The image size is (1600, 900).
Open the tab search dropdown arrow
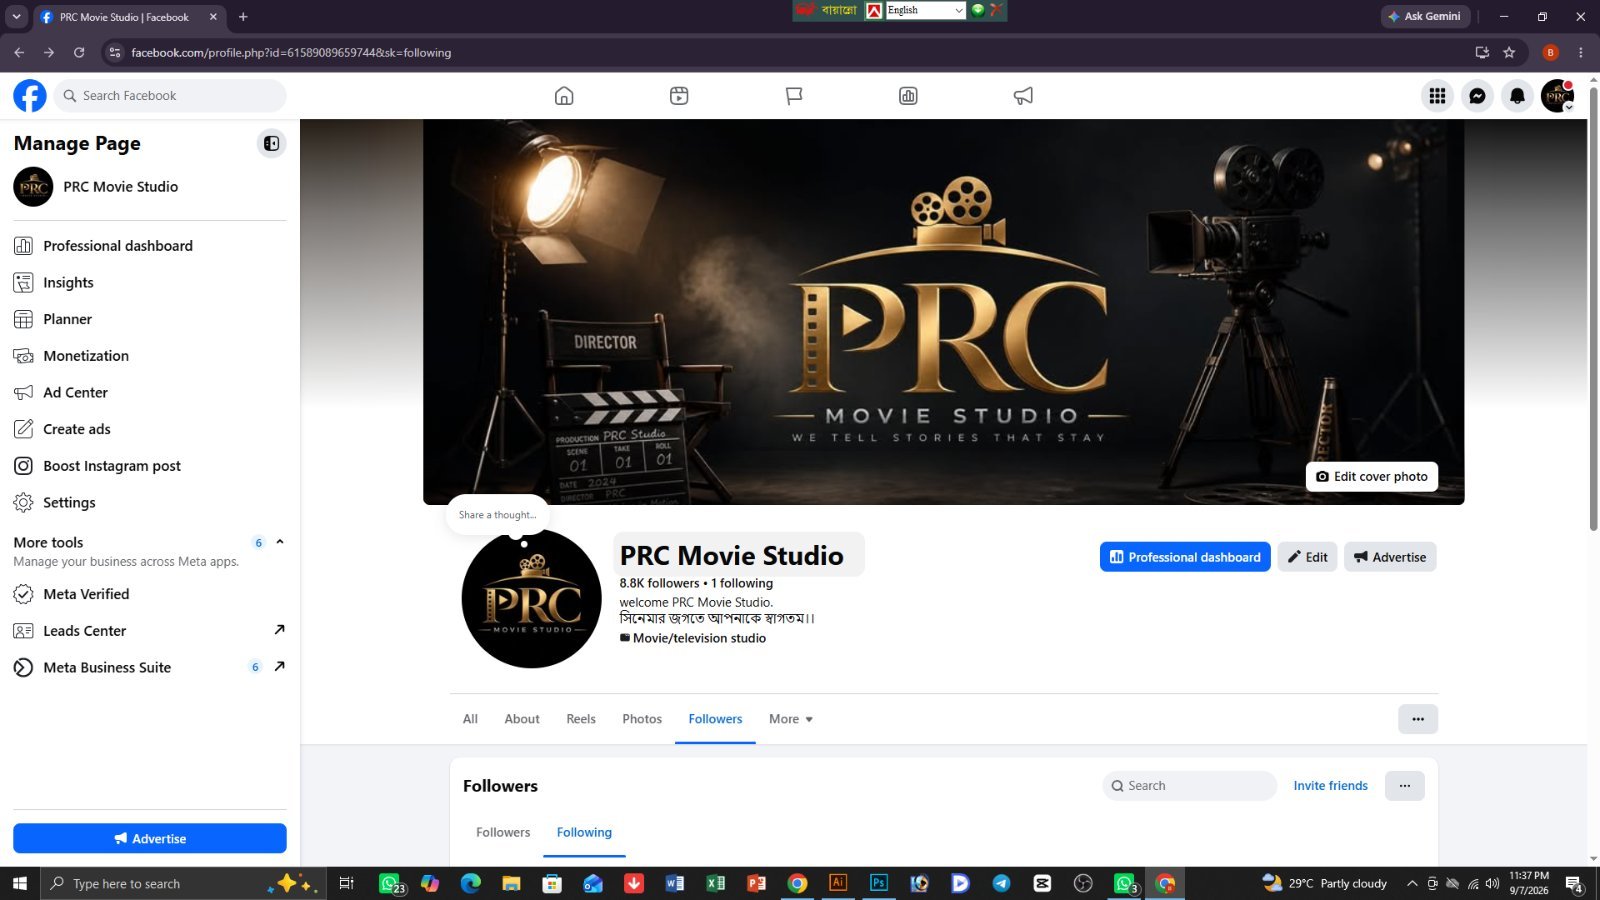16,17
